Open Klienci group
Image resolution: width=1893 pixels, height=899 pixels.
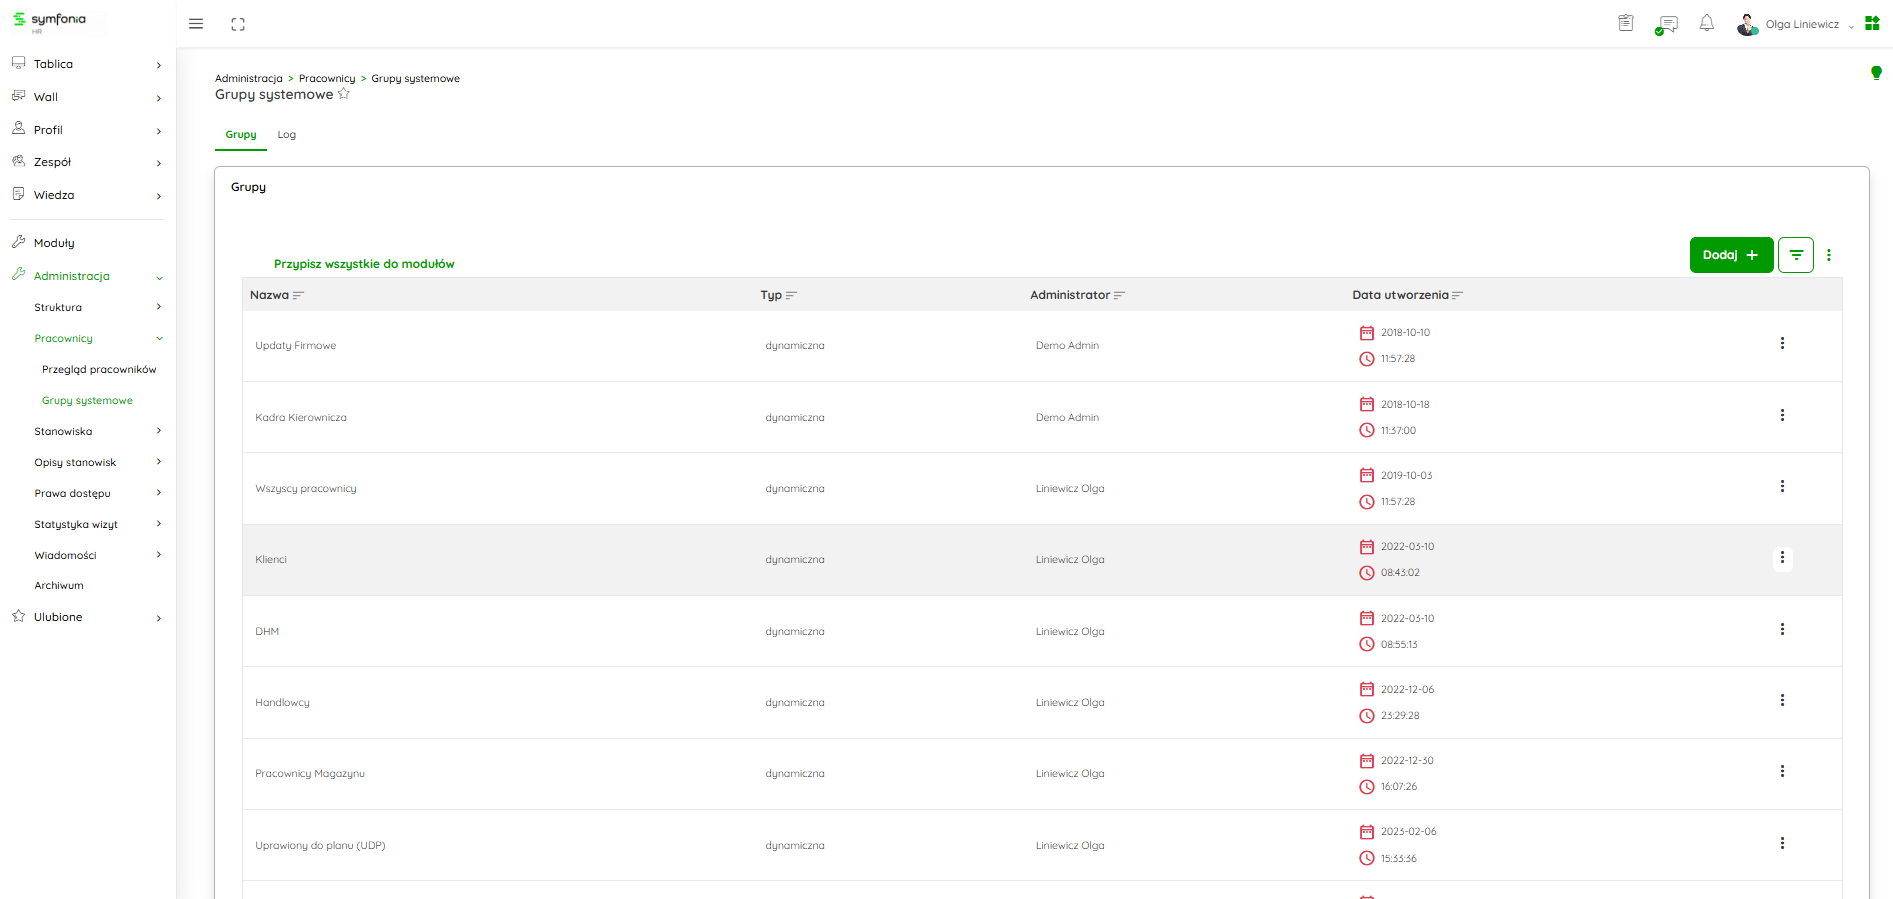coord(271,559)
